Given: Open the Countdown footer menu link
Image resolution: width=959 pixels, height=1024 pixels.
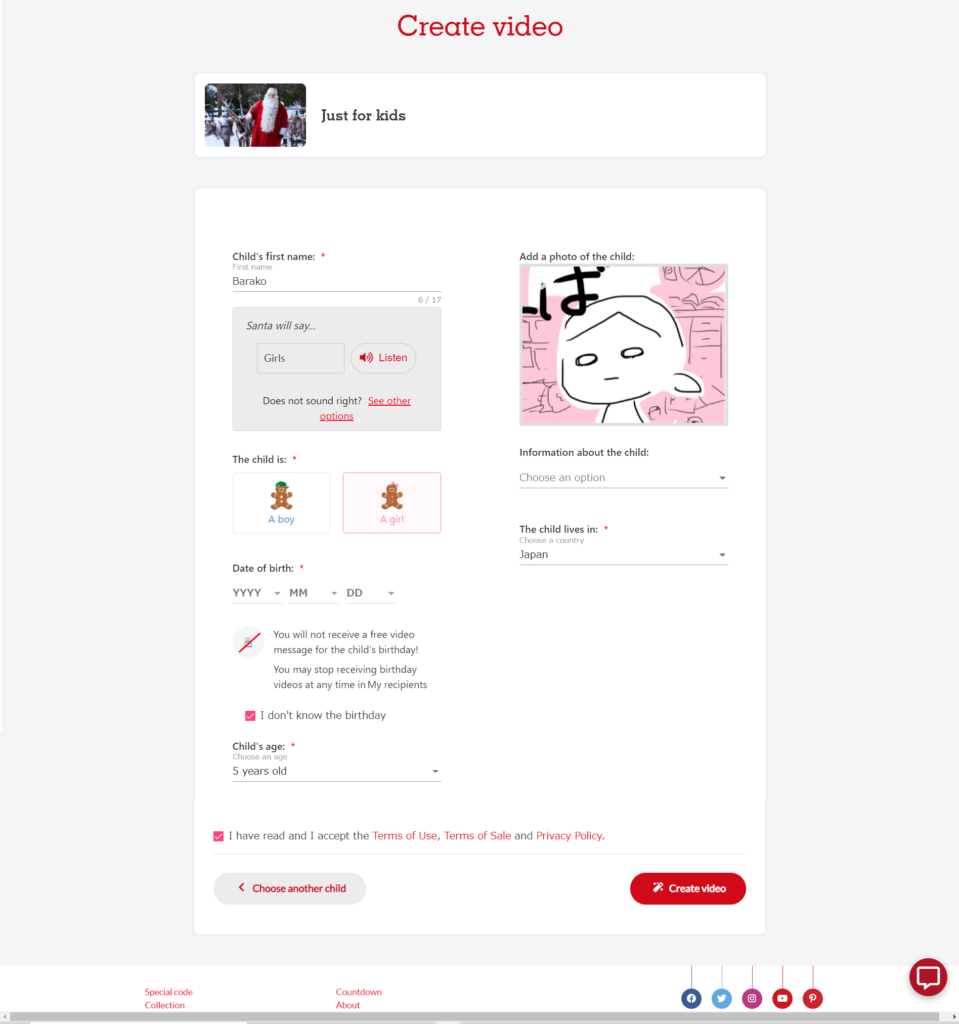Looking at the screenshot, I should point(359,991).
